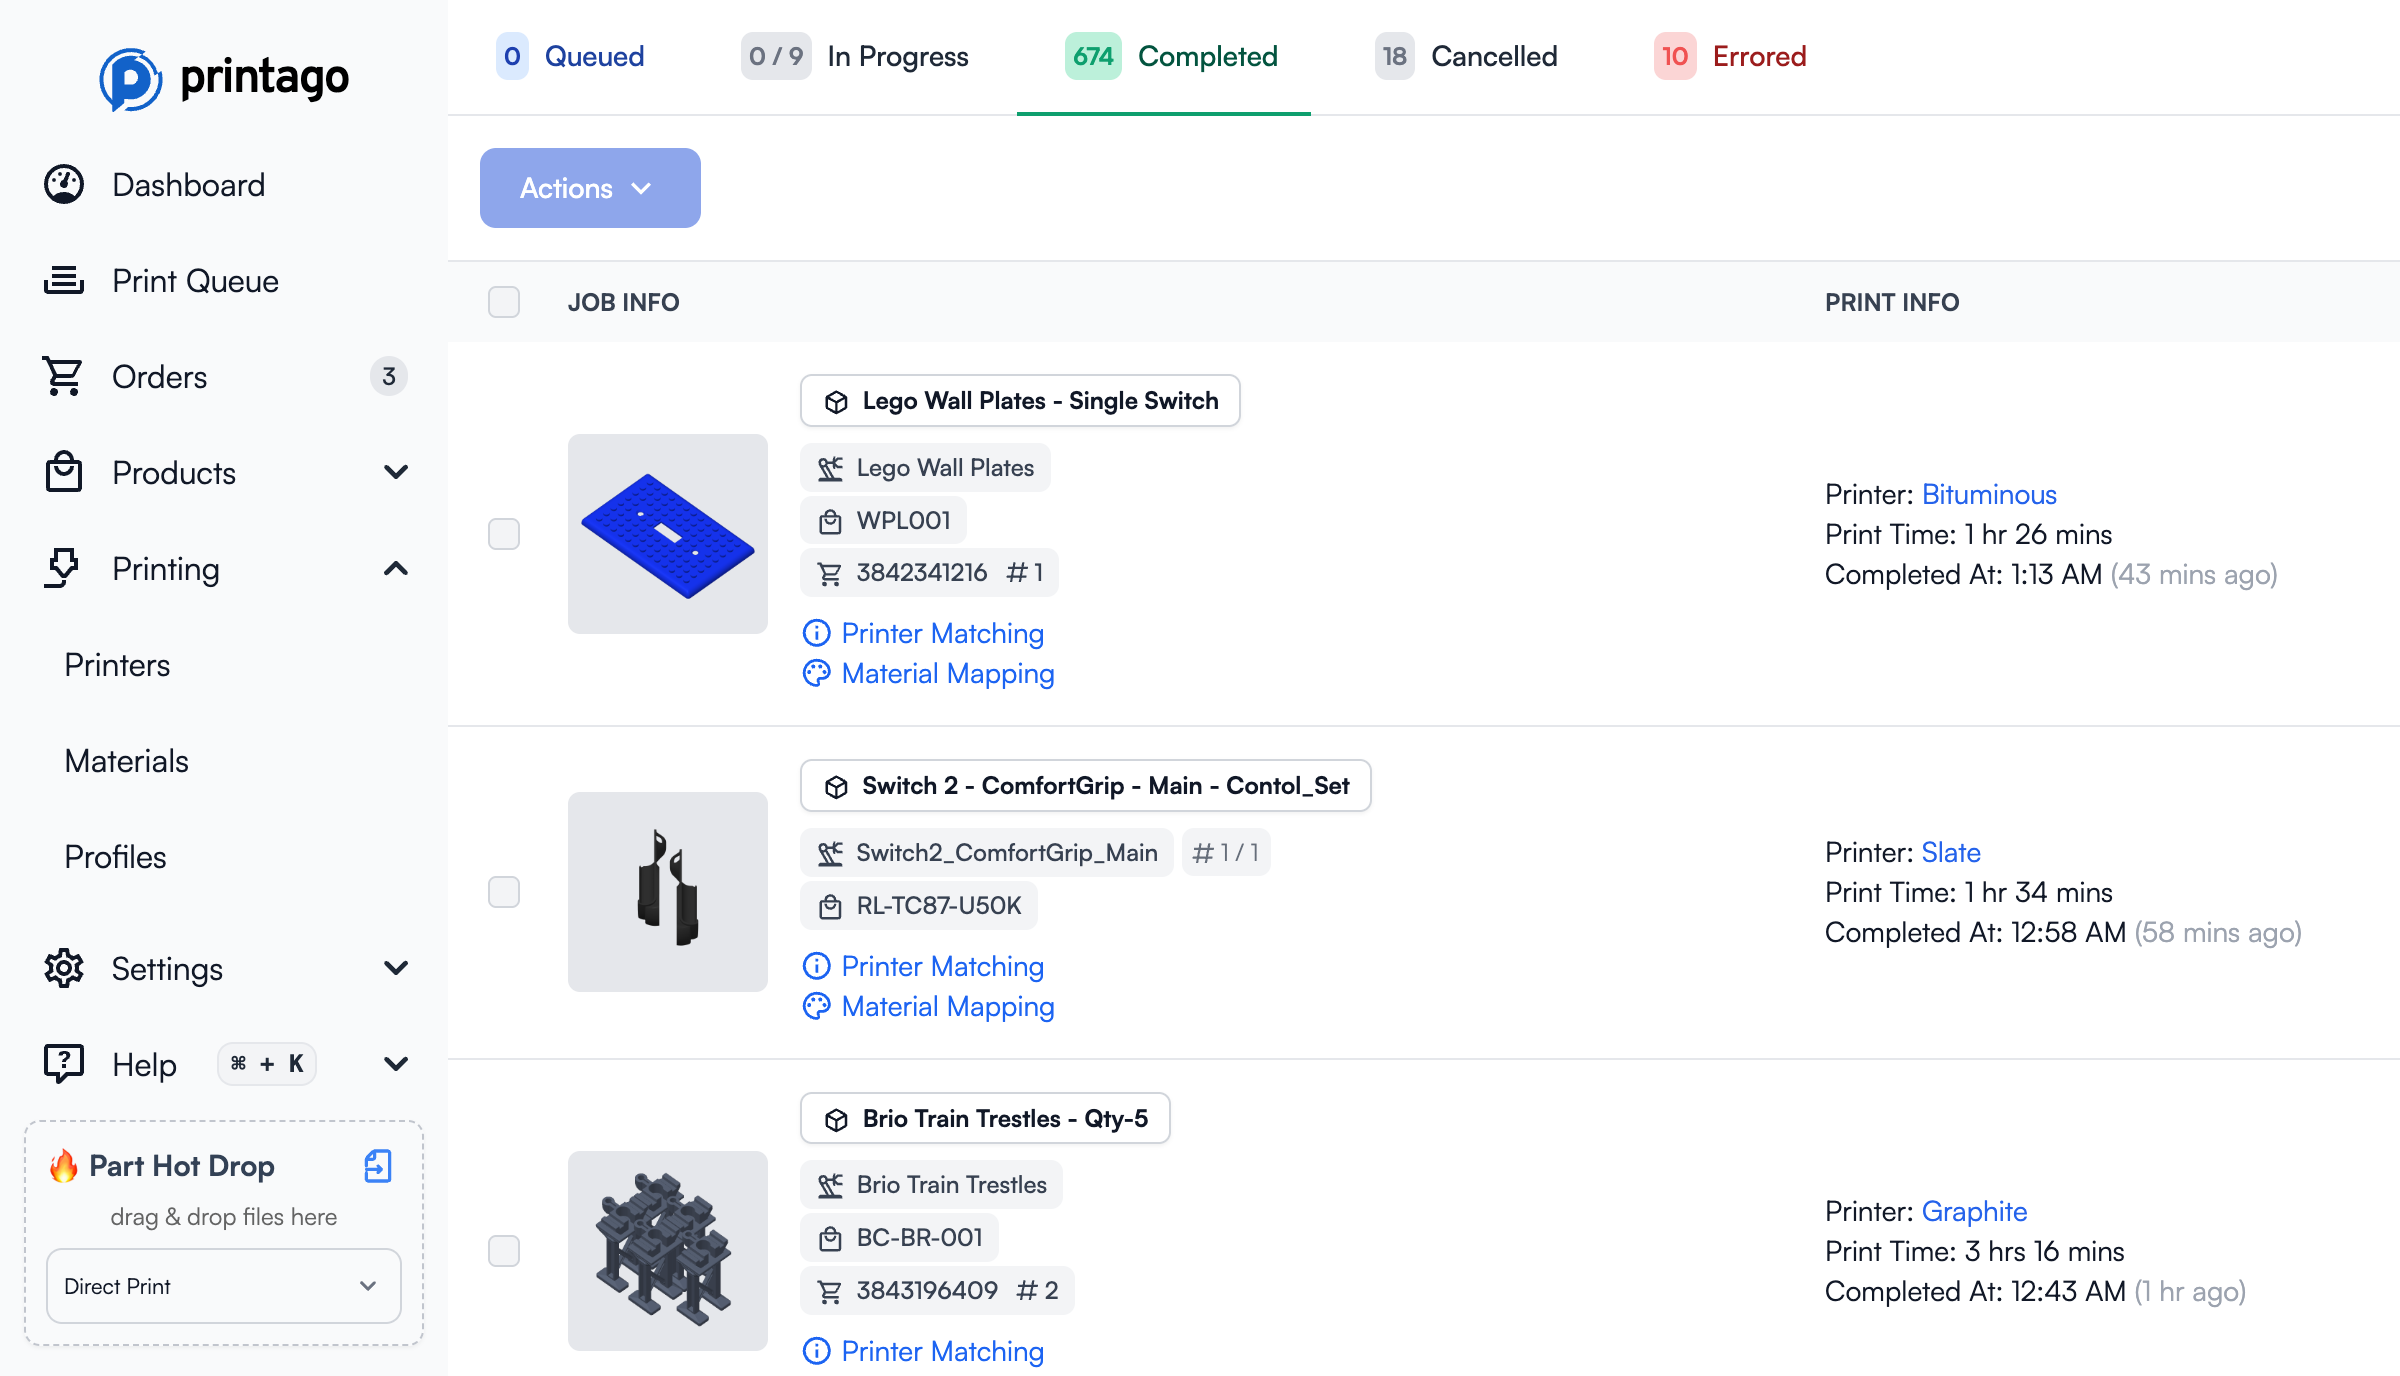Select the Printing nozzle icon in sidebar
The width and height of the screenshot is (2400, 1376).
coord(63,568)
